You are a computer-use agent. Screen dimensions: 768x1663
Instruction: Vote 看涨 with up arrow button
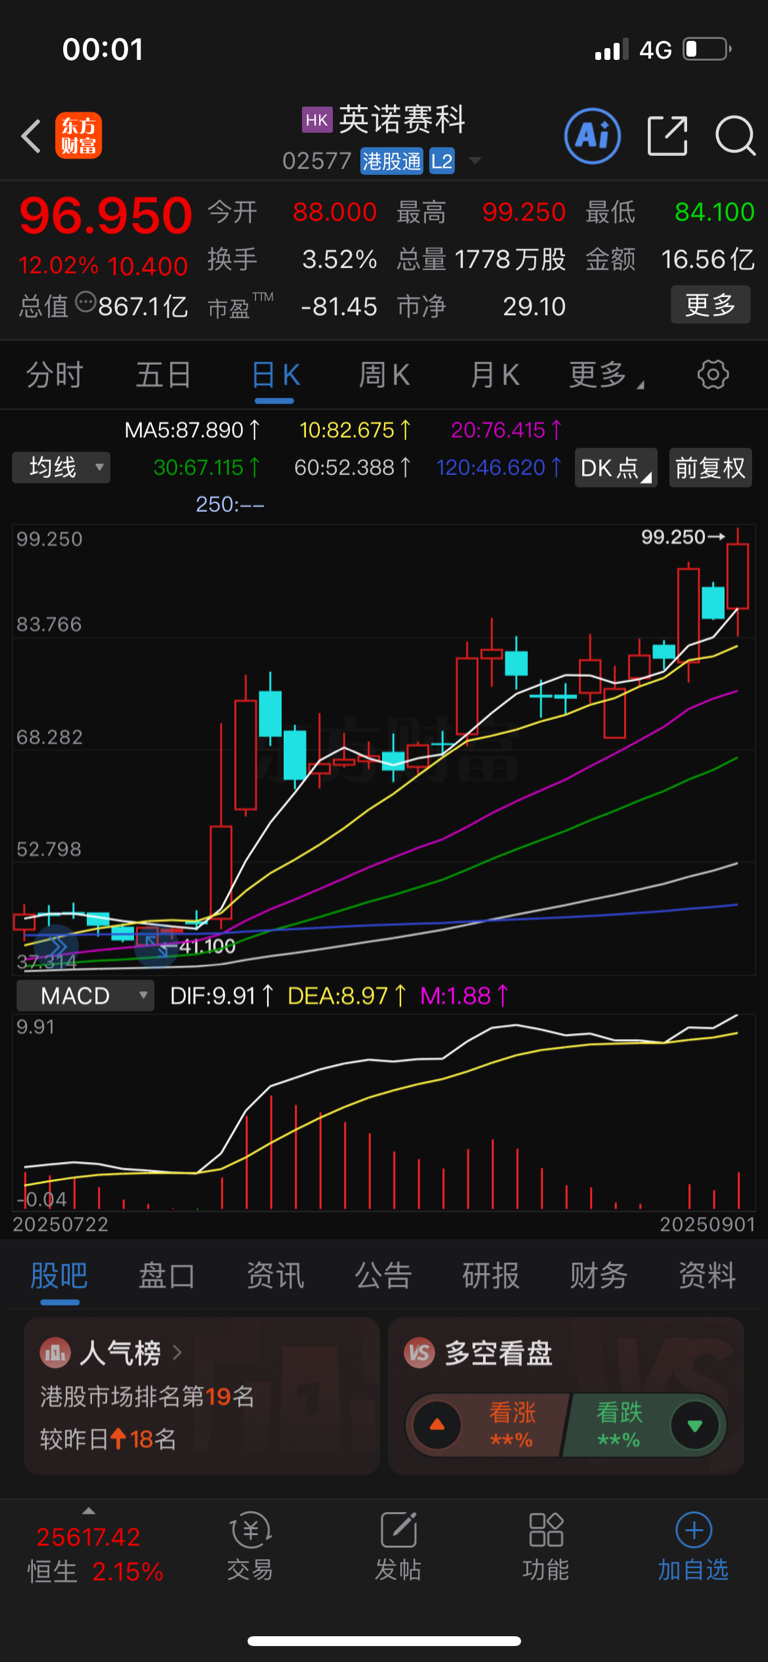click(437, 1425)
